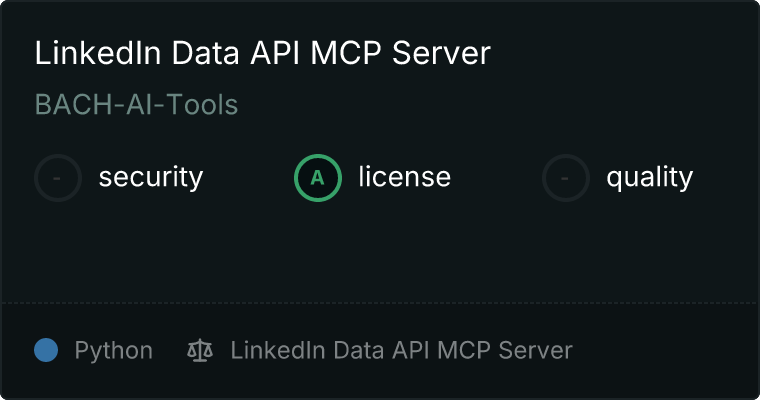Click the security score dash badge
Viewport: 760px width, 400px height.
(x=58, y=178)
